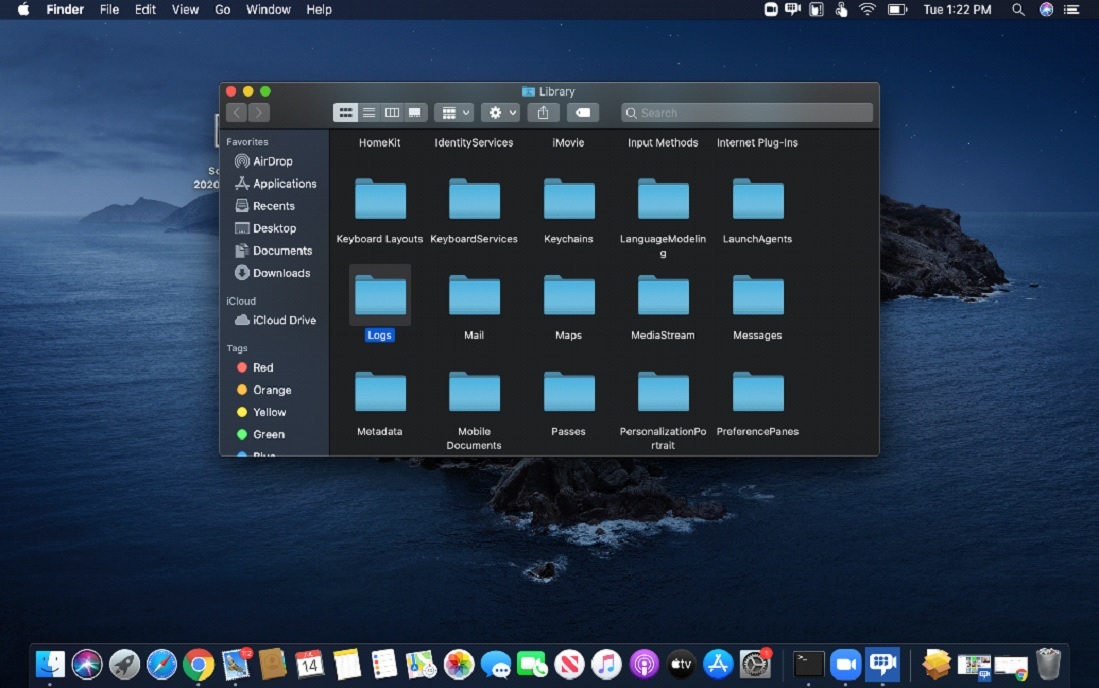
Task: Open the LaunchAgents folder
Action: tap(758, 200)
